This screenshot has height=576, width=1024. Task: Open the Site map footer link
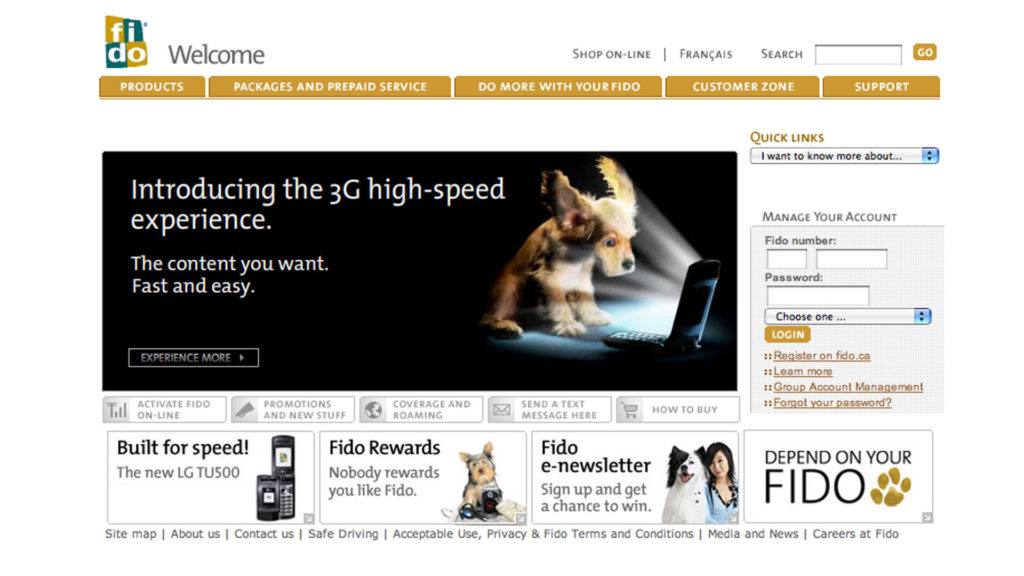pos(131,534)
